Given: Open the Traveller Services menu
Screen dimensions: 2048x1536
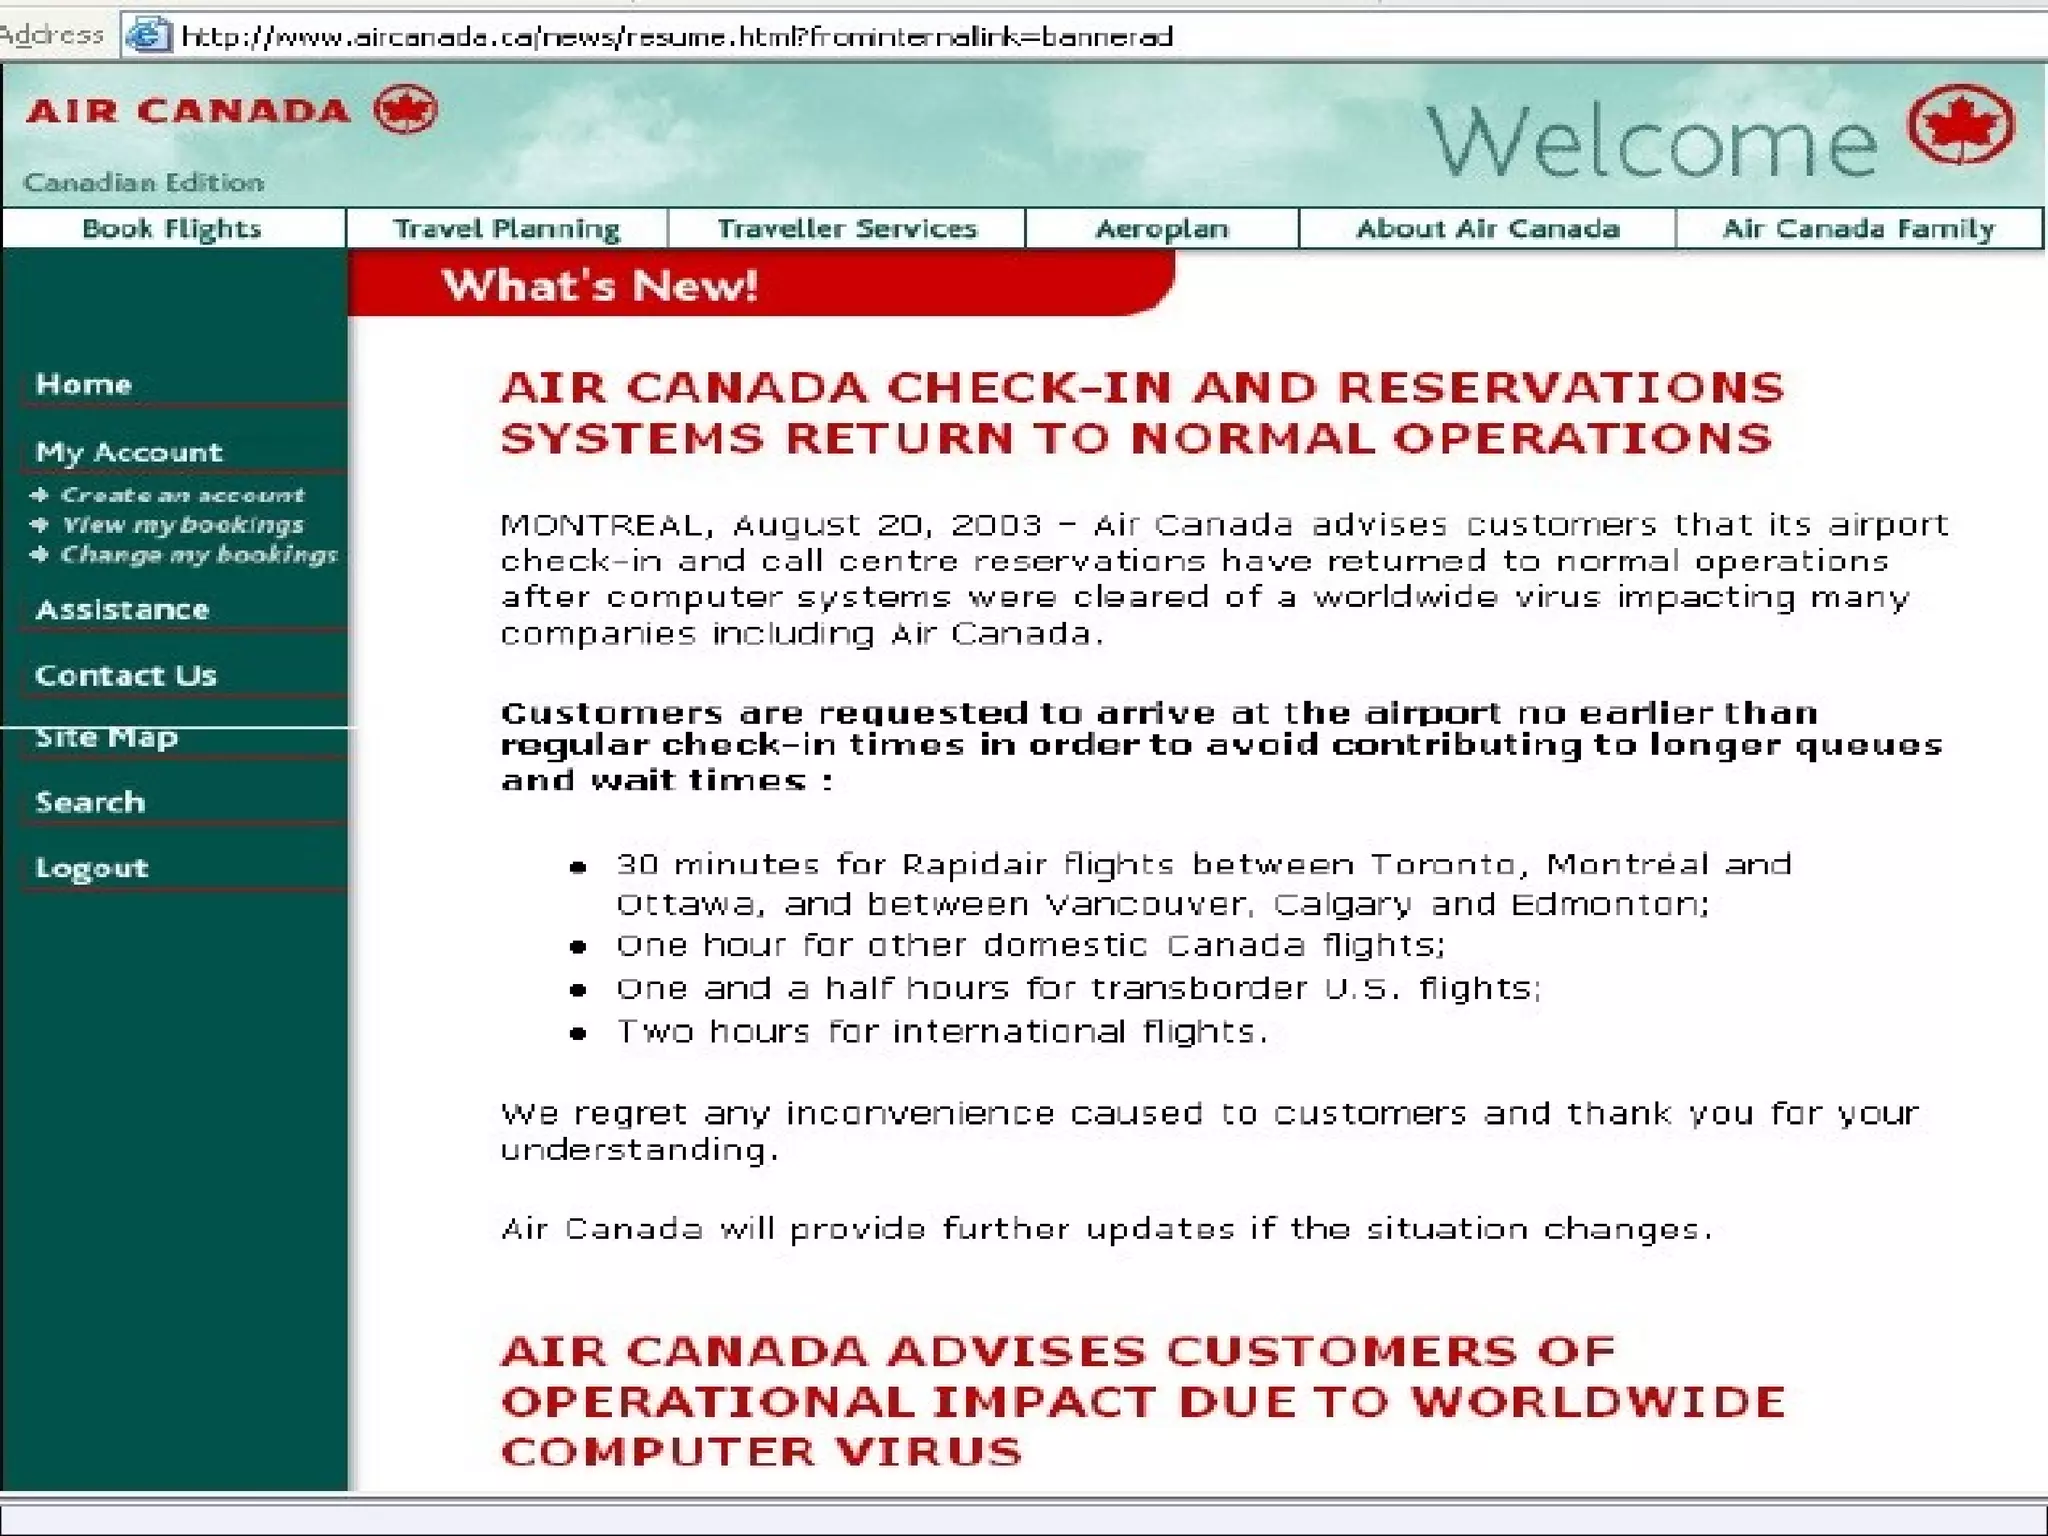Looking at the screenshot, I should coord(846,229).
